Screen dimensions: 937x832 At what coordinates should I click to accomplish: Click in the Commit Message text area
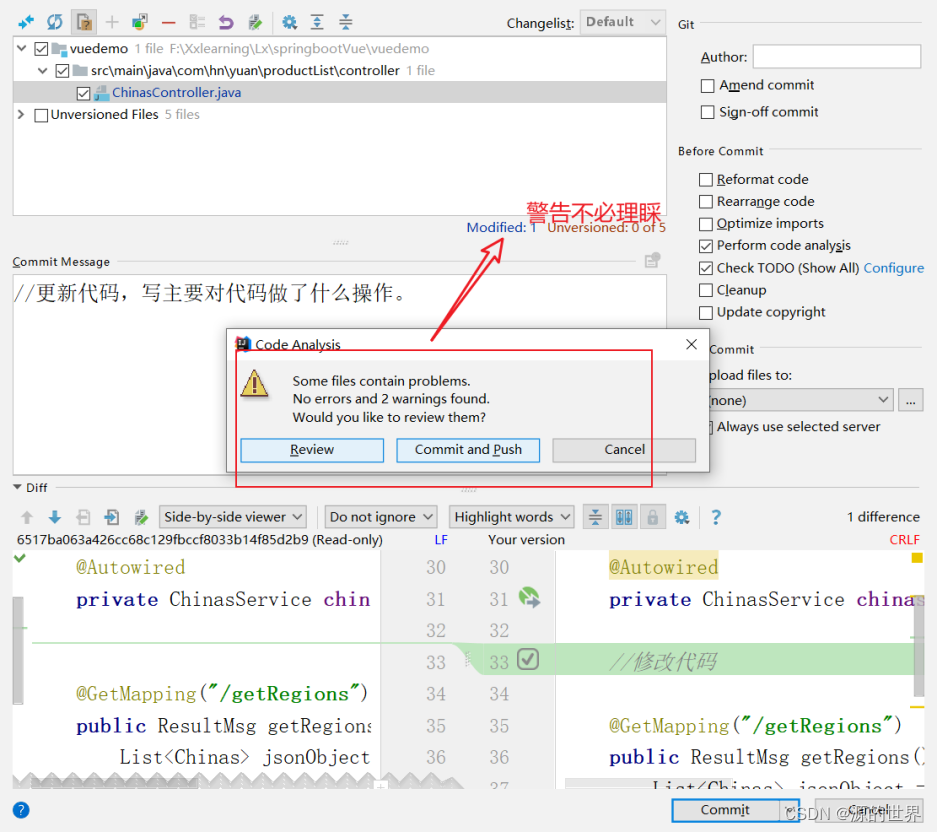(339, 375)
